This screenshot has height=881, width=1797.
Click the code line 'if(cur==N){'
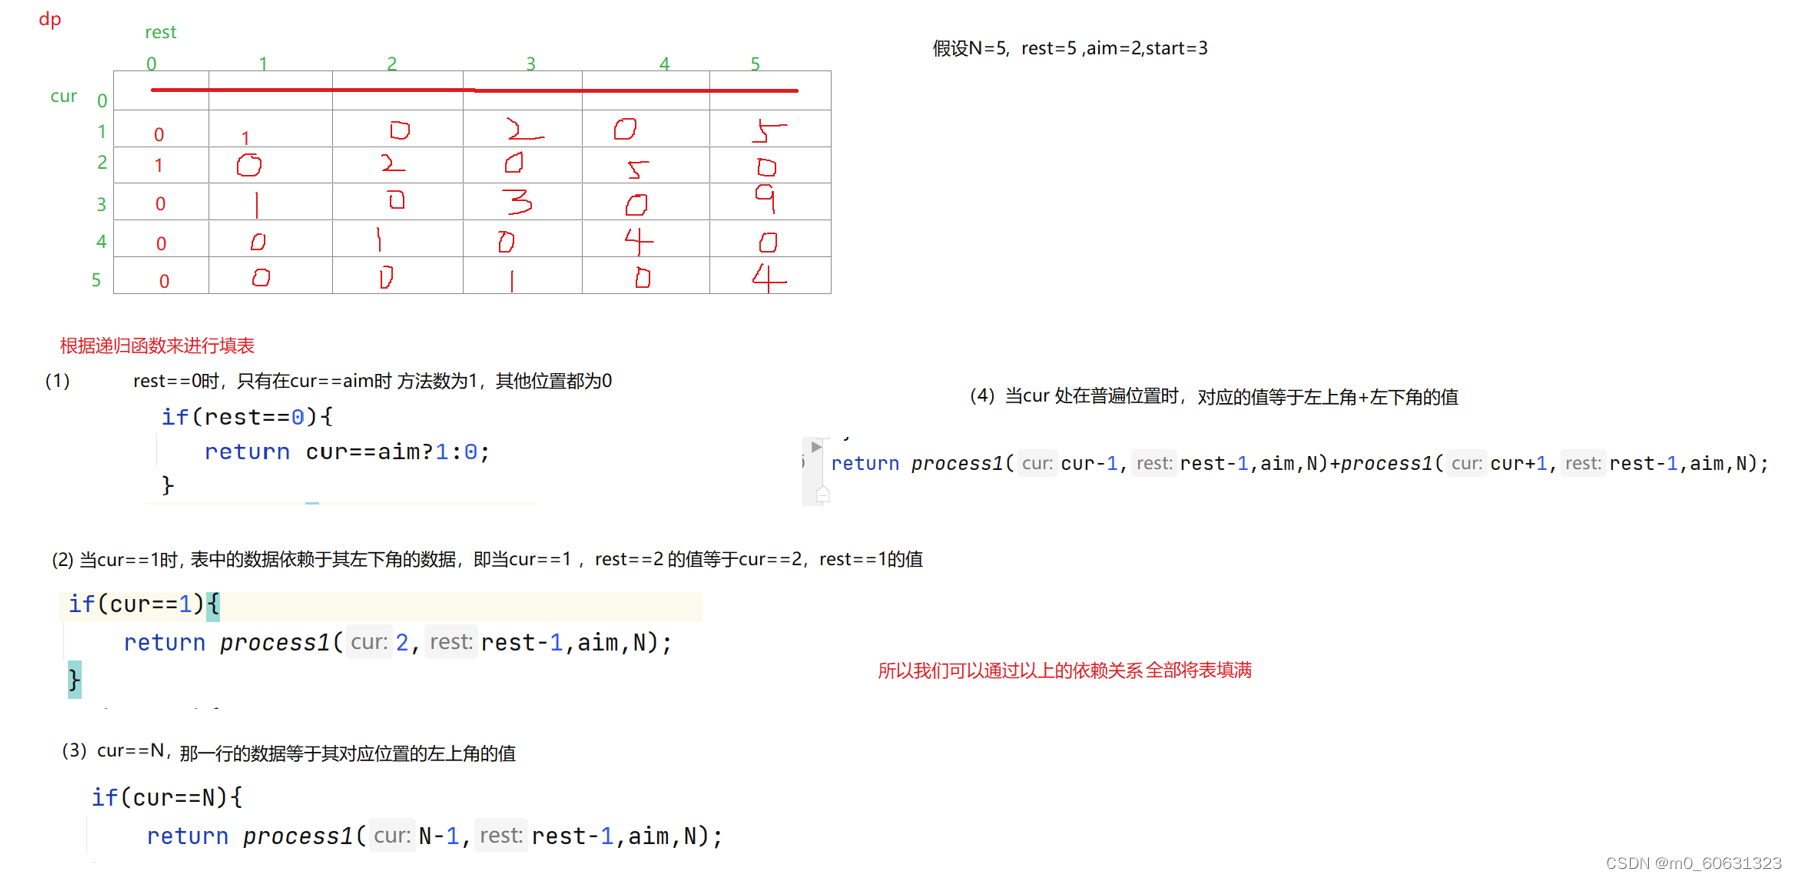[x=167, y=797]
